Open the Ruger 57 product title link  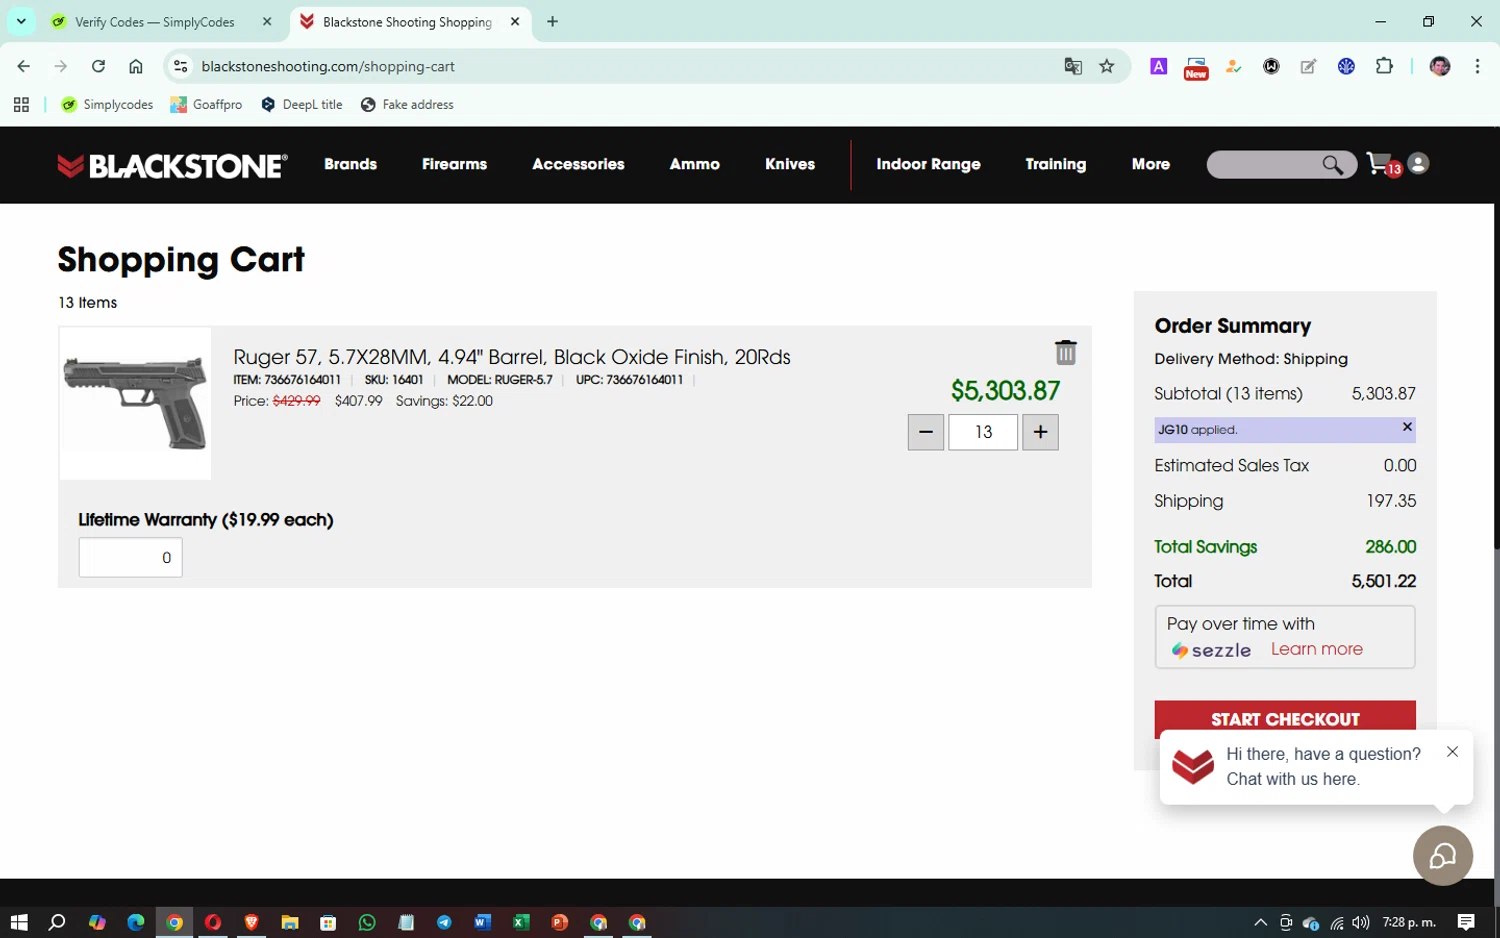(511, 357)
